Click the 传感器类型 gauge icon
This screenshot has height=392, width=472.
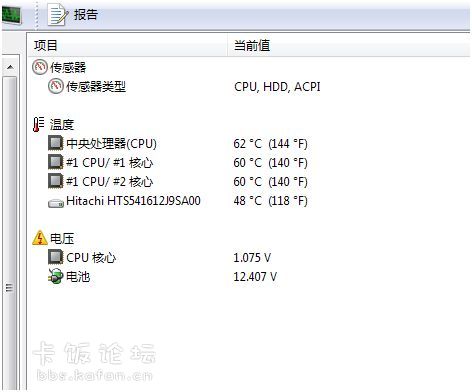[x=56, y=86]
